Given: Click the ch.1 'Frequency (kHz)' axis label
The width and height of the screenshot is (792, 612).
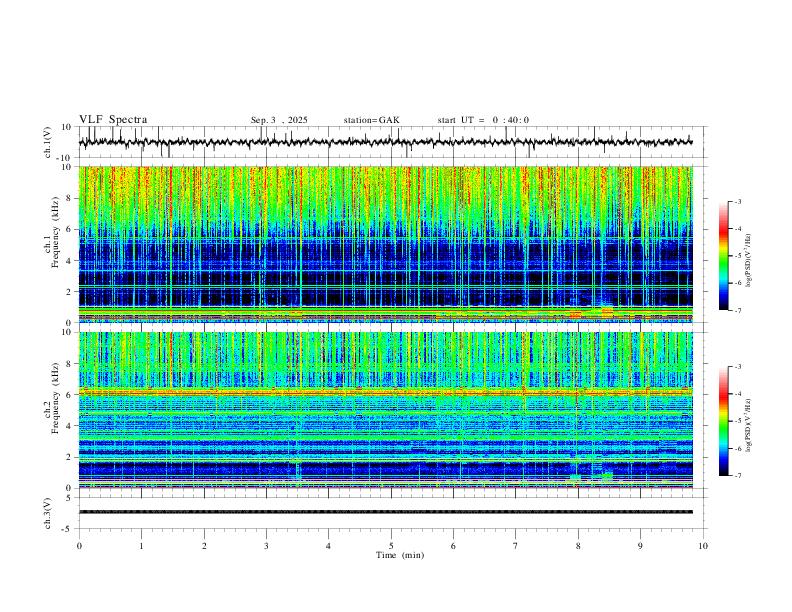Looking at the screenshot, I should [56, 233].
